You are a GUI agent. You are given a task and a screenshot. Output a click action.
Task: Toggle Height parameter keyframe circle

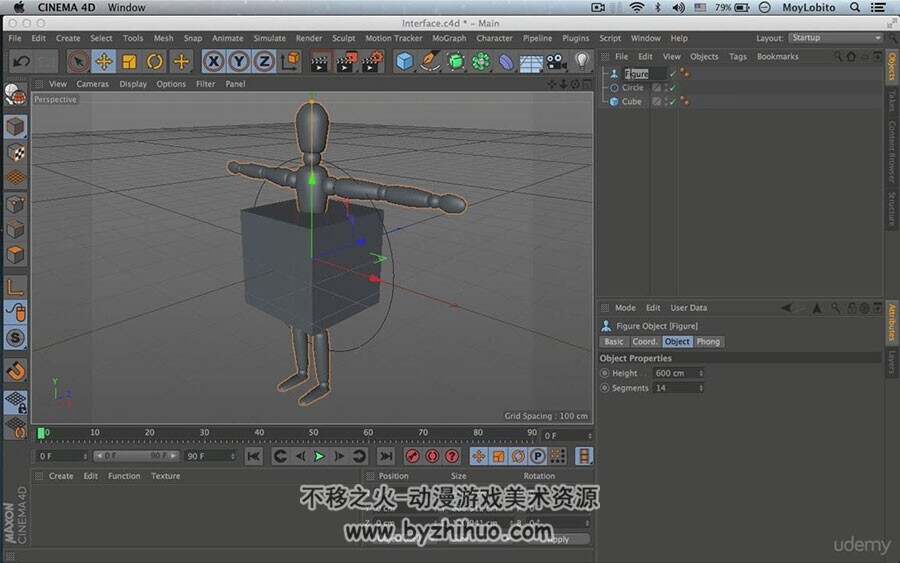(x=604, y=373)
